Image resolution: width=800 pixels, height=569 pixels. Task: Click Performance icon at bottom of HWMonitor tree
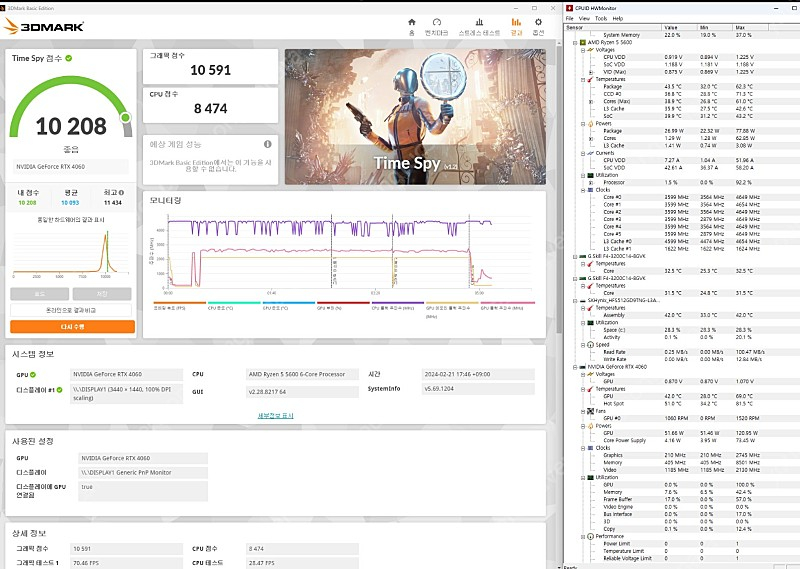[x=590, y=536]
